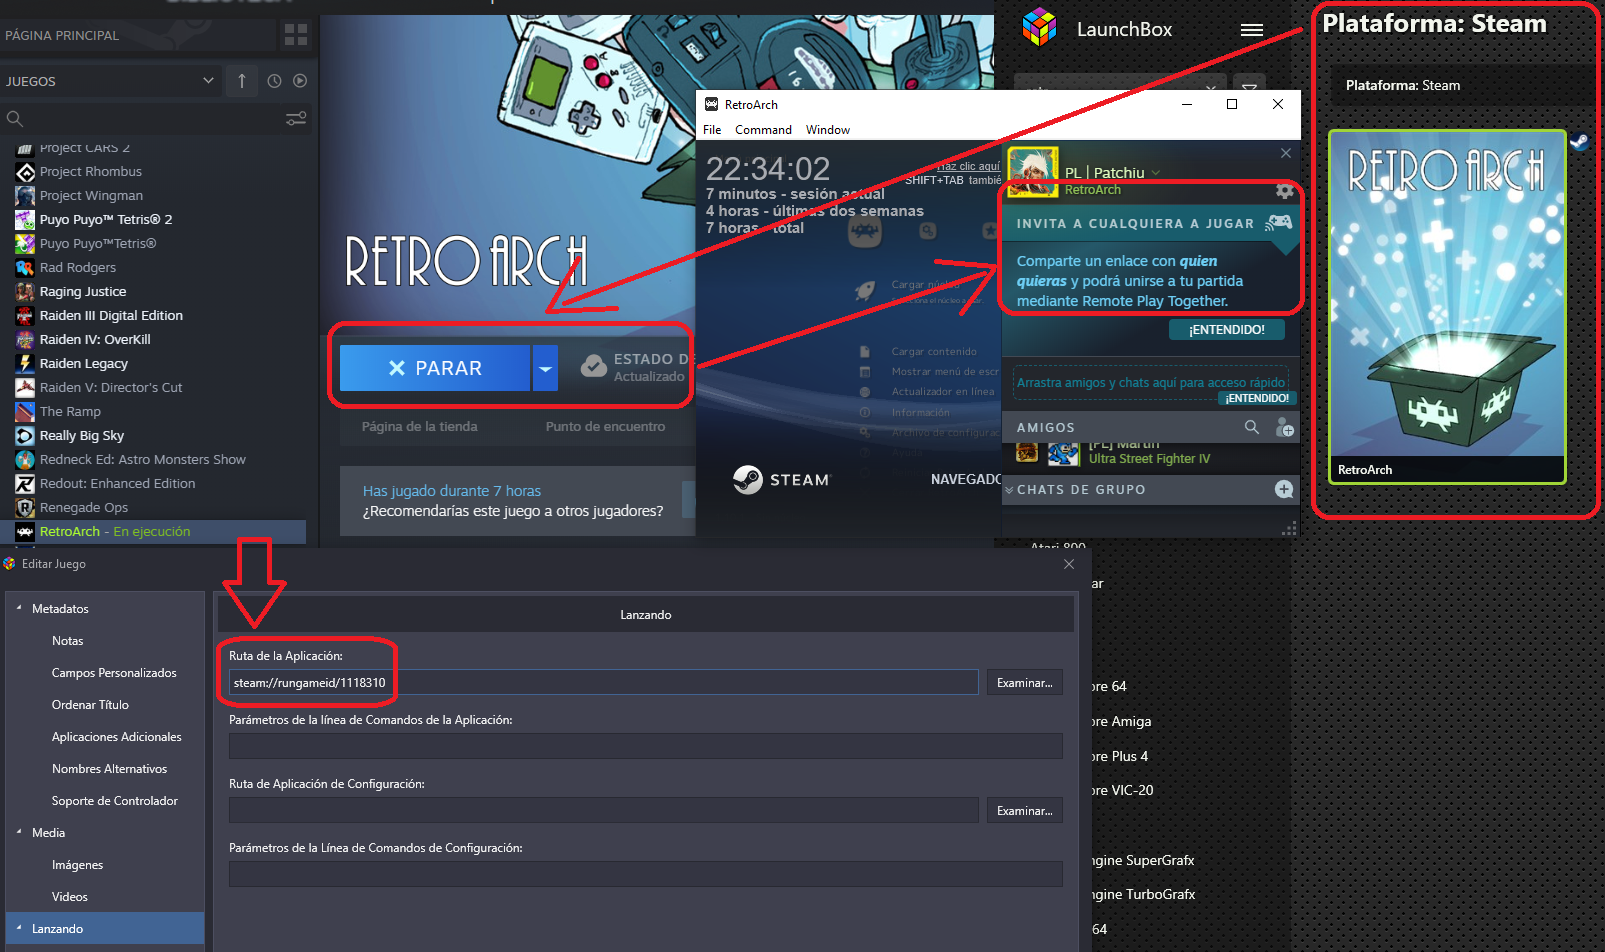
Task: Select The Ramp in the games list
Action: [70, 412]
